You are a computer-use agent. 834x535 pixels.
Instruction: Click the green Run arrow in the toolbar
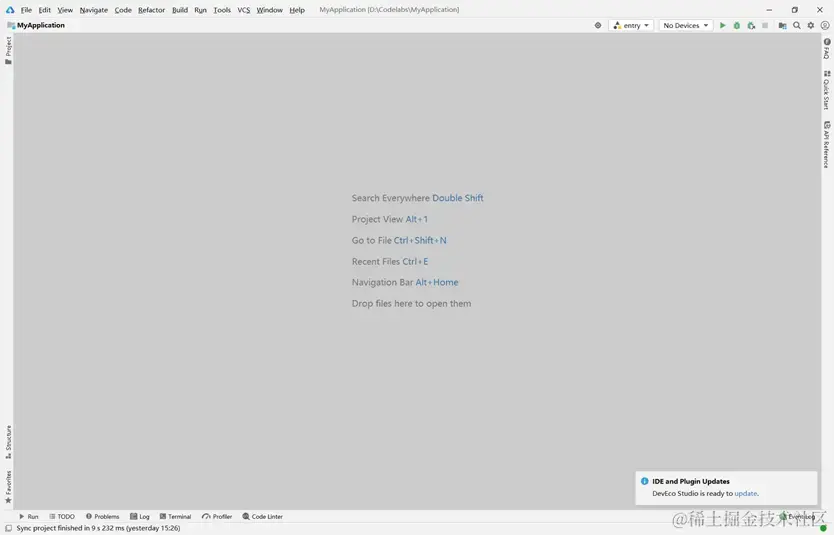point(722,26)
